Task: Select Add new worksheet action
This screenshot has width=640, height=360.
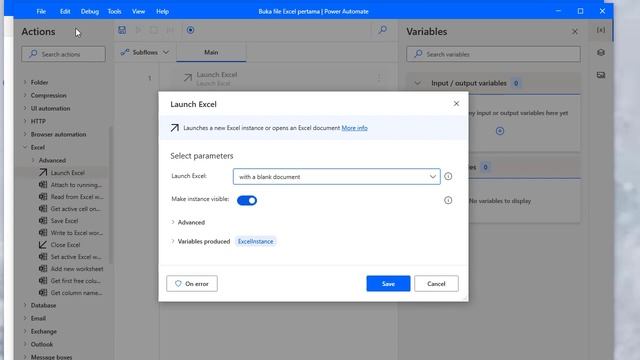Action: pyautogui.click(x=70, y=269)
